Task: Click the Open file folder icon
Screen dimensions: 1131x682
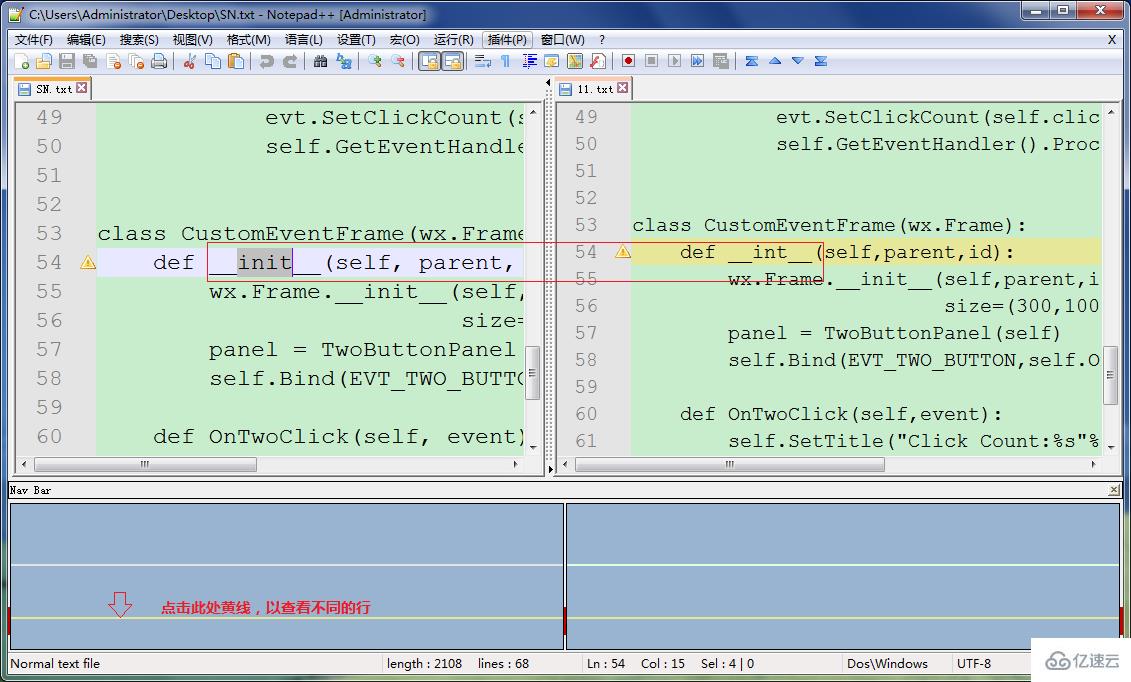Action: click(44, 61)
